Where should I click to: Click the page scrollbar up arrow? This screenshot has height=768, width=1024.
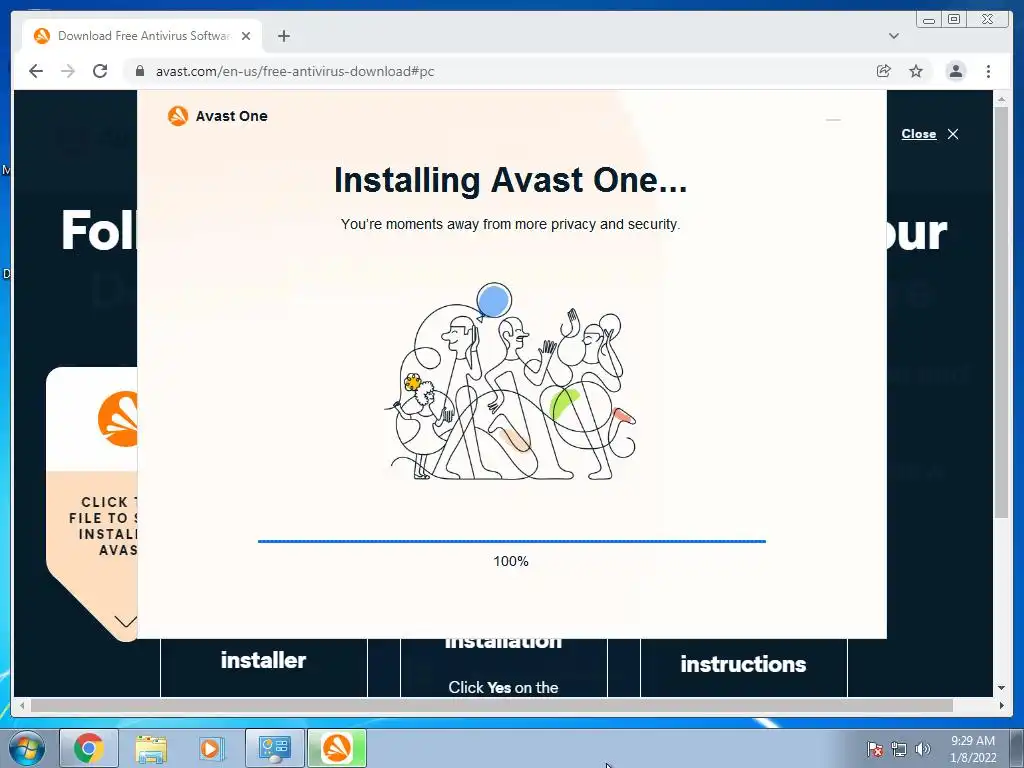(x=1001, y=99)
